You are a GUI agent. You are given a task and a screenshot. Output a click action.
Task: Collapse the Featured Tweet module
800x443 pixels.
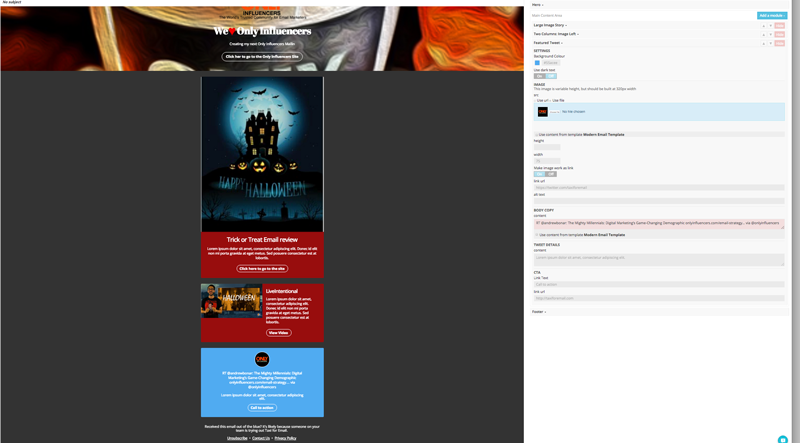click(548, 43)
